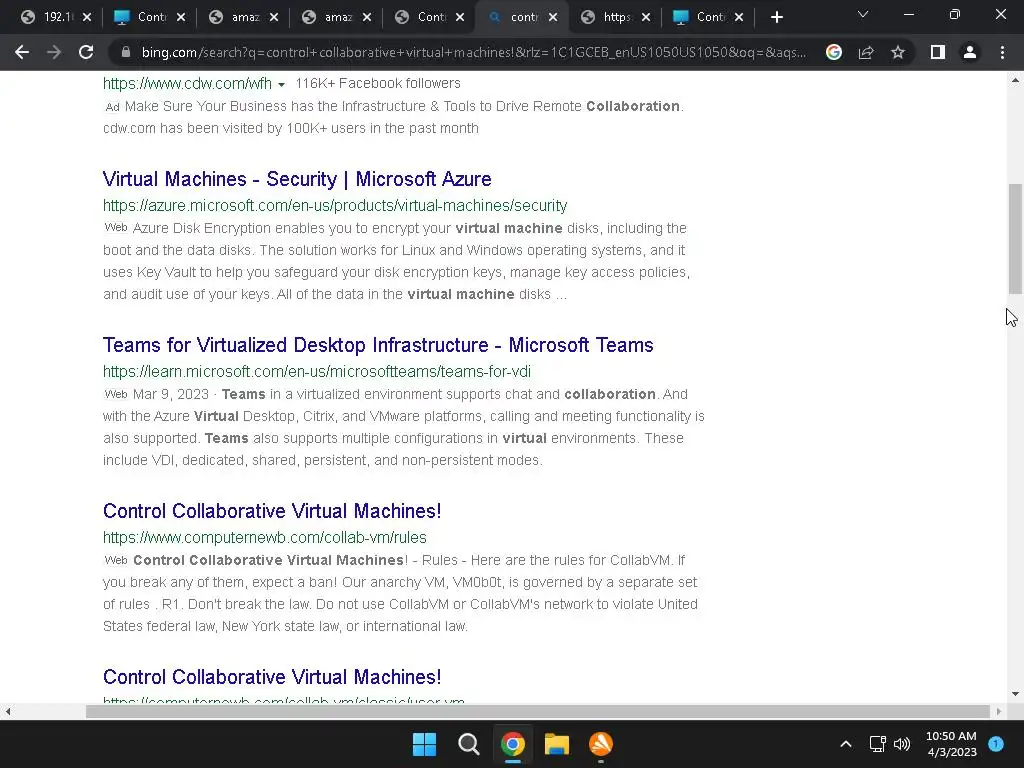Reload the current Bing page
This screenshot has width=1024, height=768.
pos(86,52)
